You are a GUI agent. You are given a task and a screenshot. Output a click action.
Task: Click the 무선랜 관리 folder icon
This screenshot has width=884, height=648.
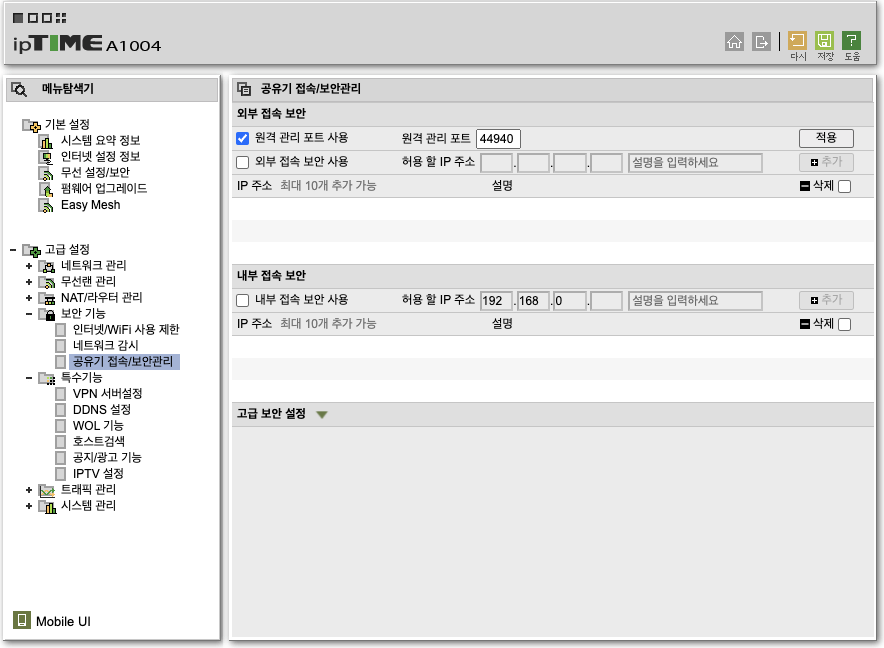pos(47,281)
